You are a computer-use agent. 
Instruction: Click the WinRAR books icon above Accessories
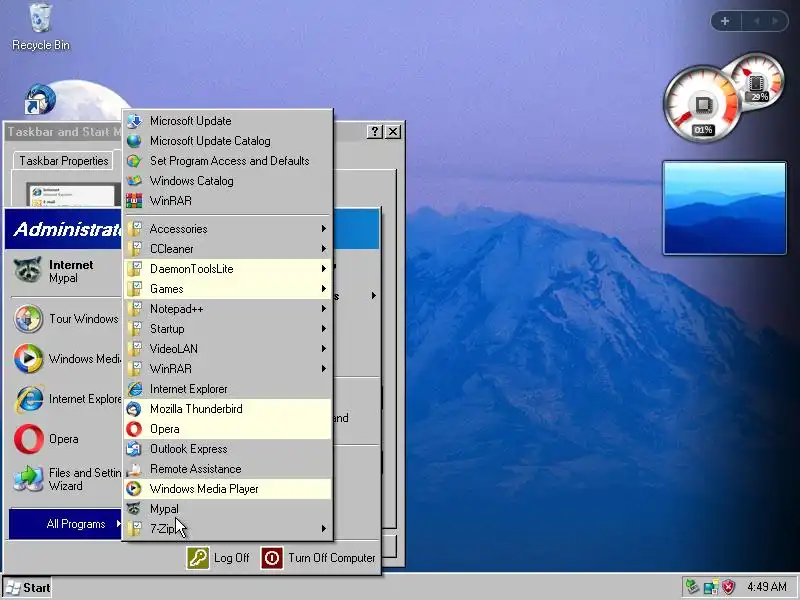[x=134, y=201]
